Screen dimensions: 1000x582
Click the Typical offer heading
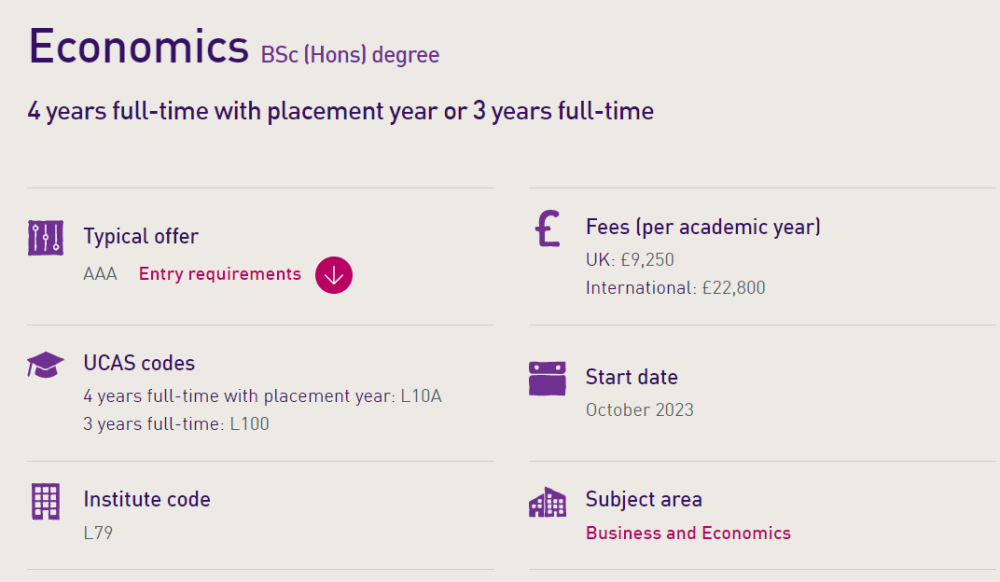[141, 237]
